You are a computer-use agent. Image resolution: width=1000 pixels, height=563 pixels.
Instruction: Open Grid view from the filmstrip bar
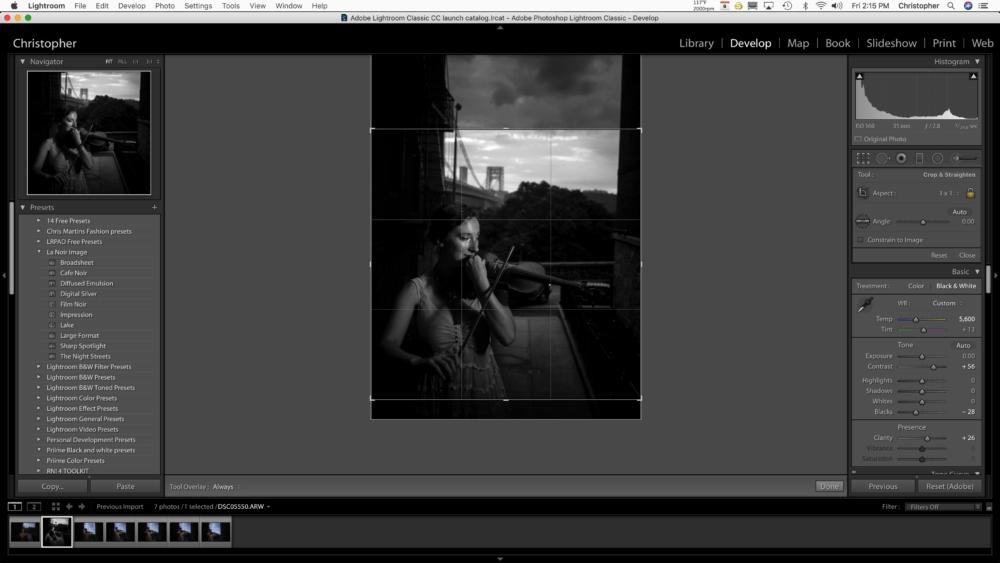pyautogui.click(x=55, y=507)
